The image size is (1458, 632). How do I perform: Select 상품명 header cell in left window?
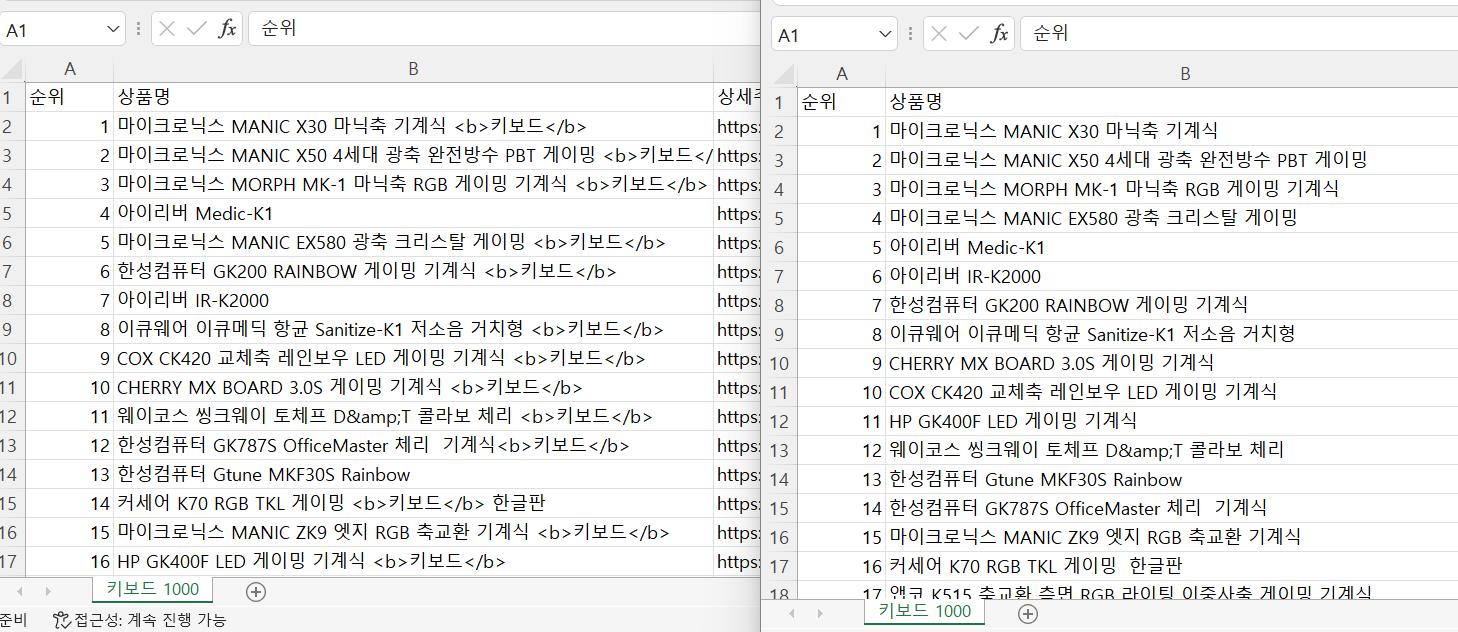[413, 97]
